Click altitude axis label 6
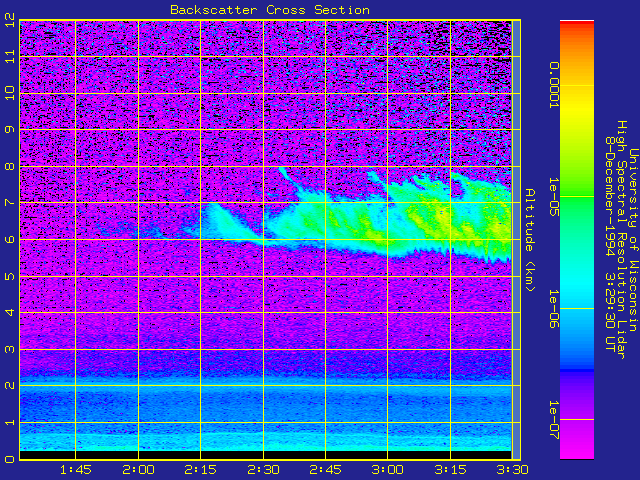The height and width of the screenshot is (480, 640). pyautogui.click(x=10, y=239)
